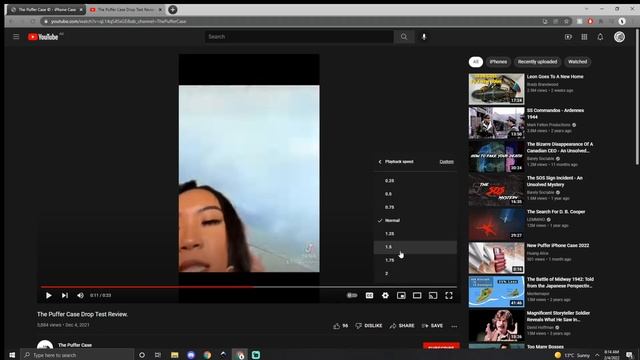This screenshot has height=360, width=640.
Task: Open the Create video camera icon
Action: tap(568, 37)
